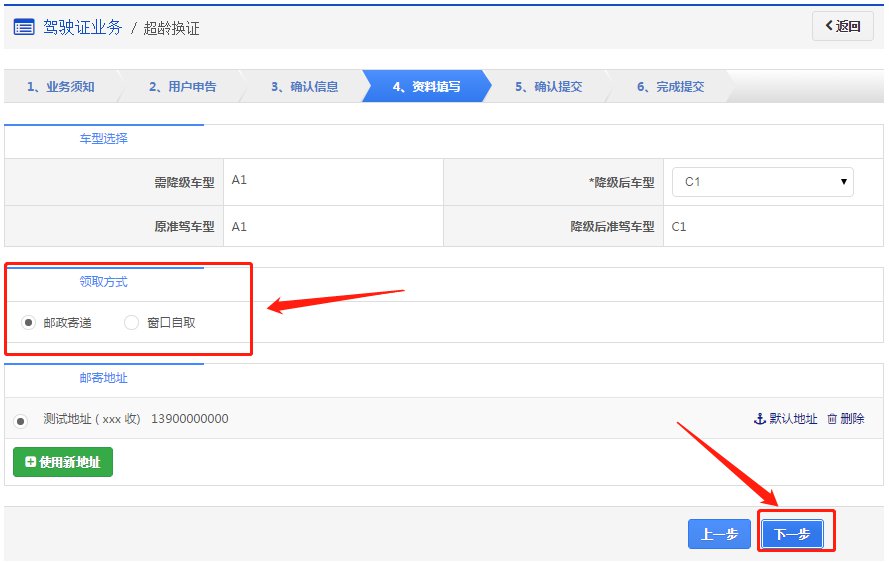The width and height of the screenshot is (889, 562).
Task: Switch to step 2 用户申告
Action: (x=182, y=87)
